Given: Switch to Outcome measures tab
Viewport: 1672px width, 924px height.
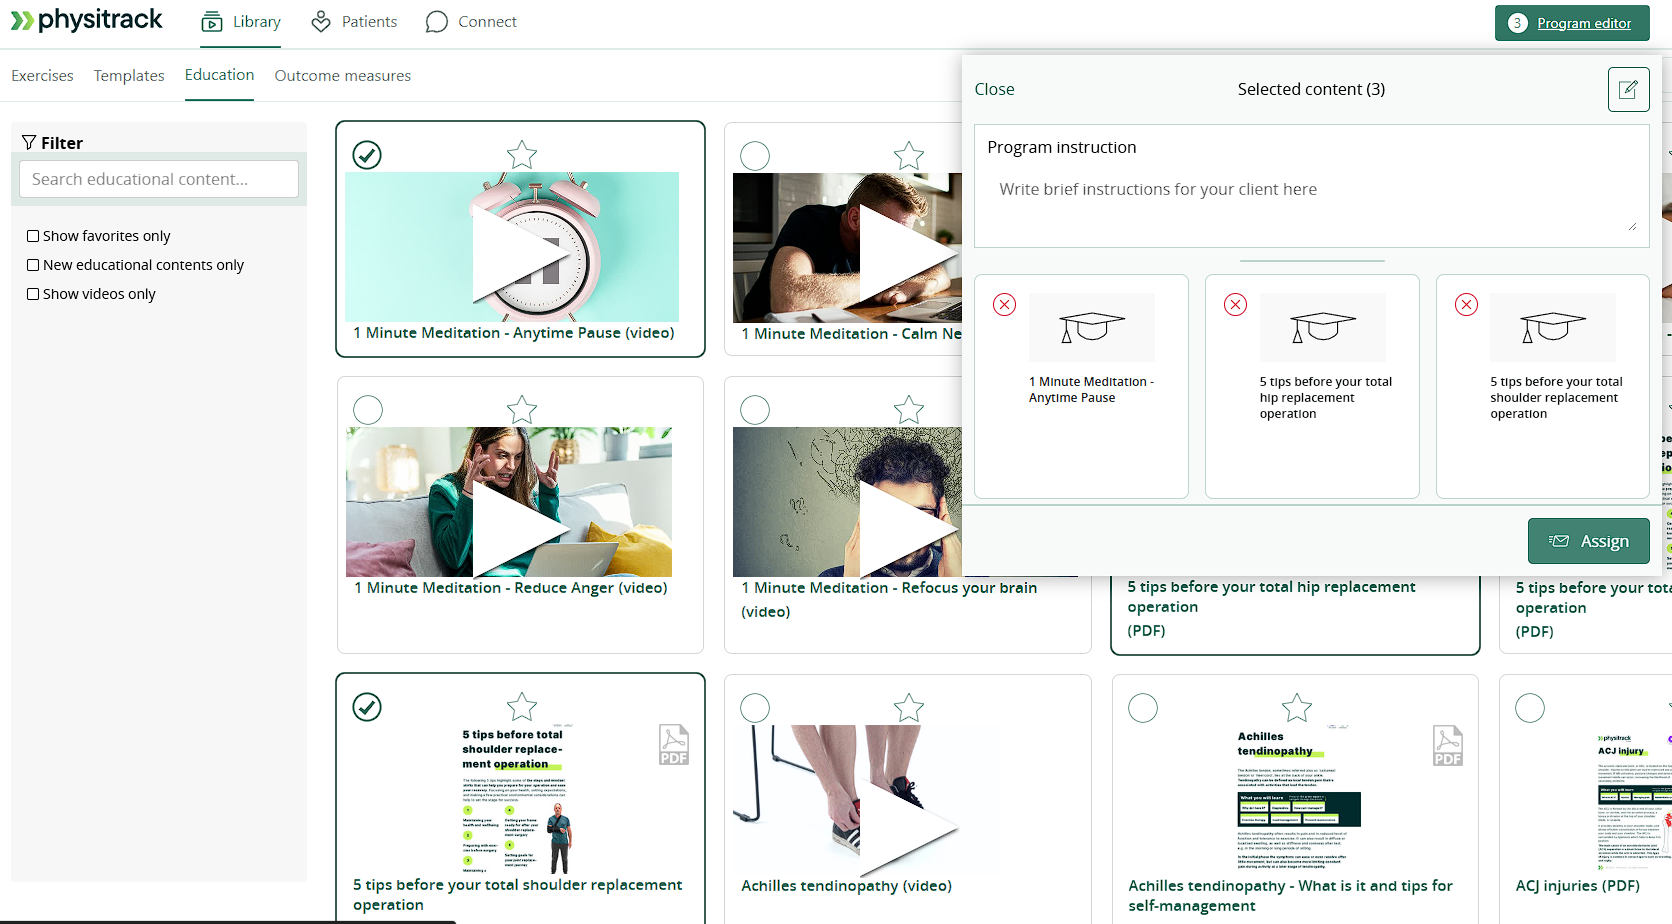Looking at the screenshot, I should click(343, 76).
